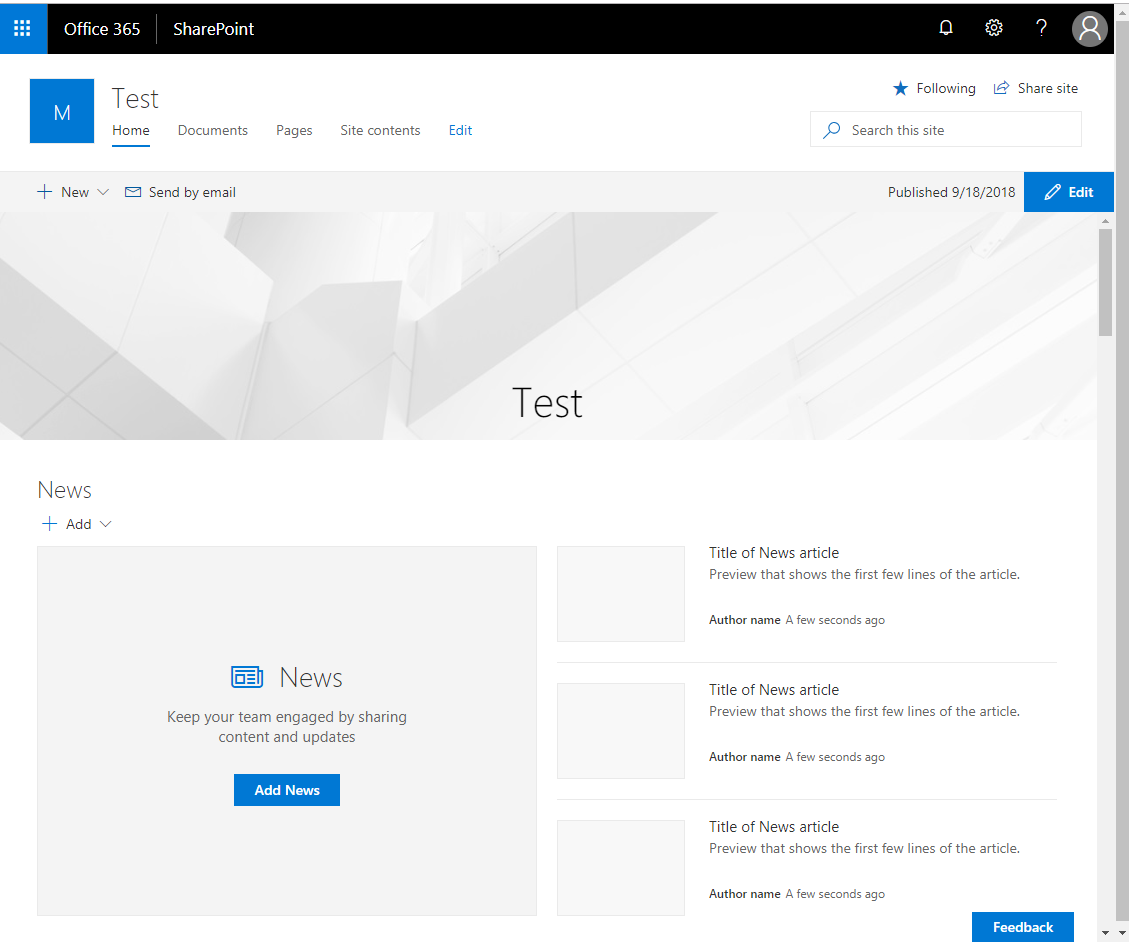Open the settings gear menu
This screenshot has width=1129, height=942.
[x=993, y=28]
